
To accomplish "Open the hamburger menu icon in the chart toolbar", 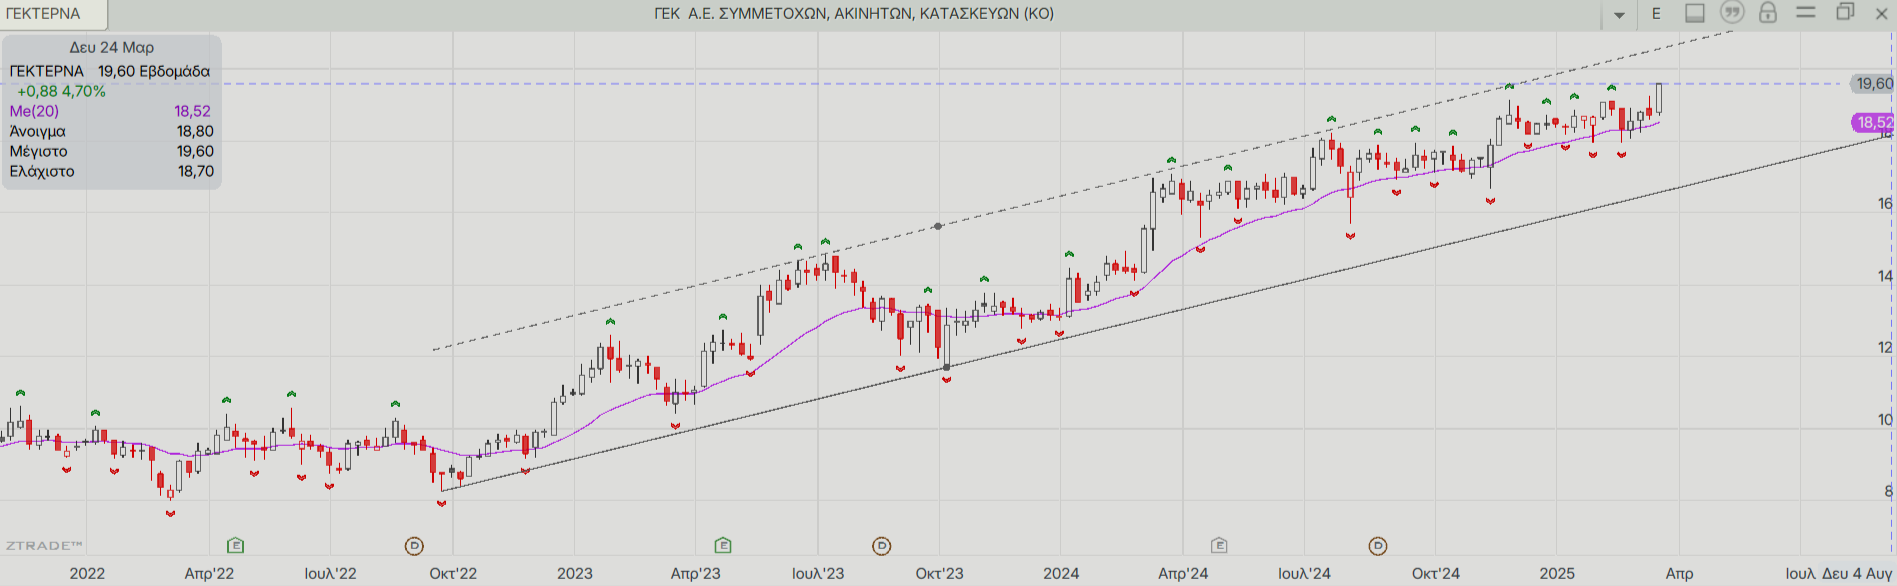I will [x=1806, y=12].
